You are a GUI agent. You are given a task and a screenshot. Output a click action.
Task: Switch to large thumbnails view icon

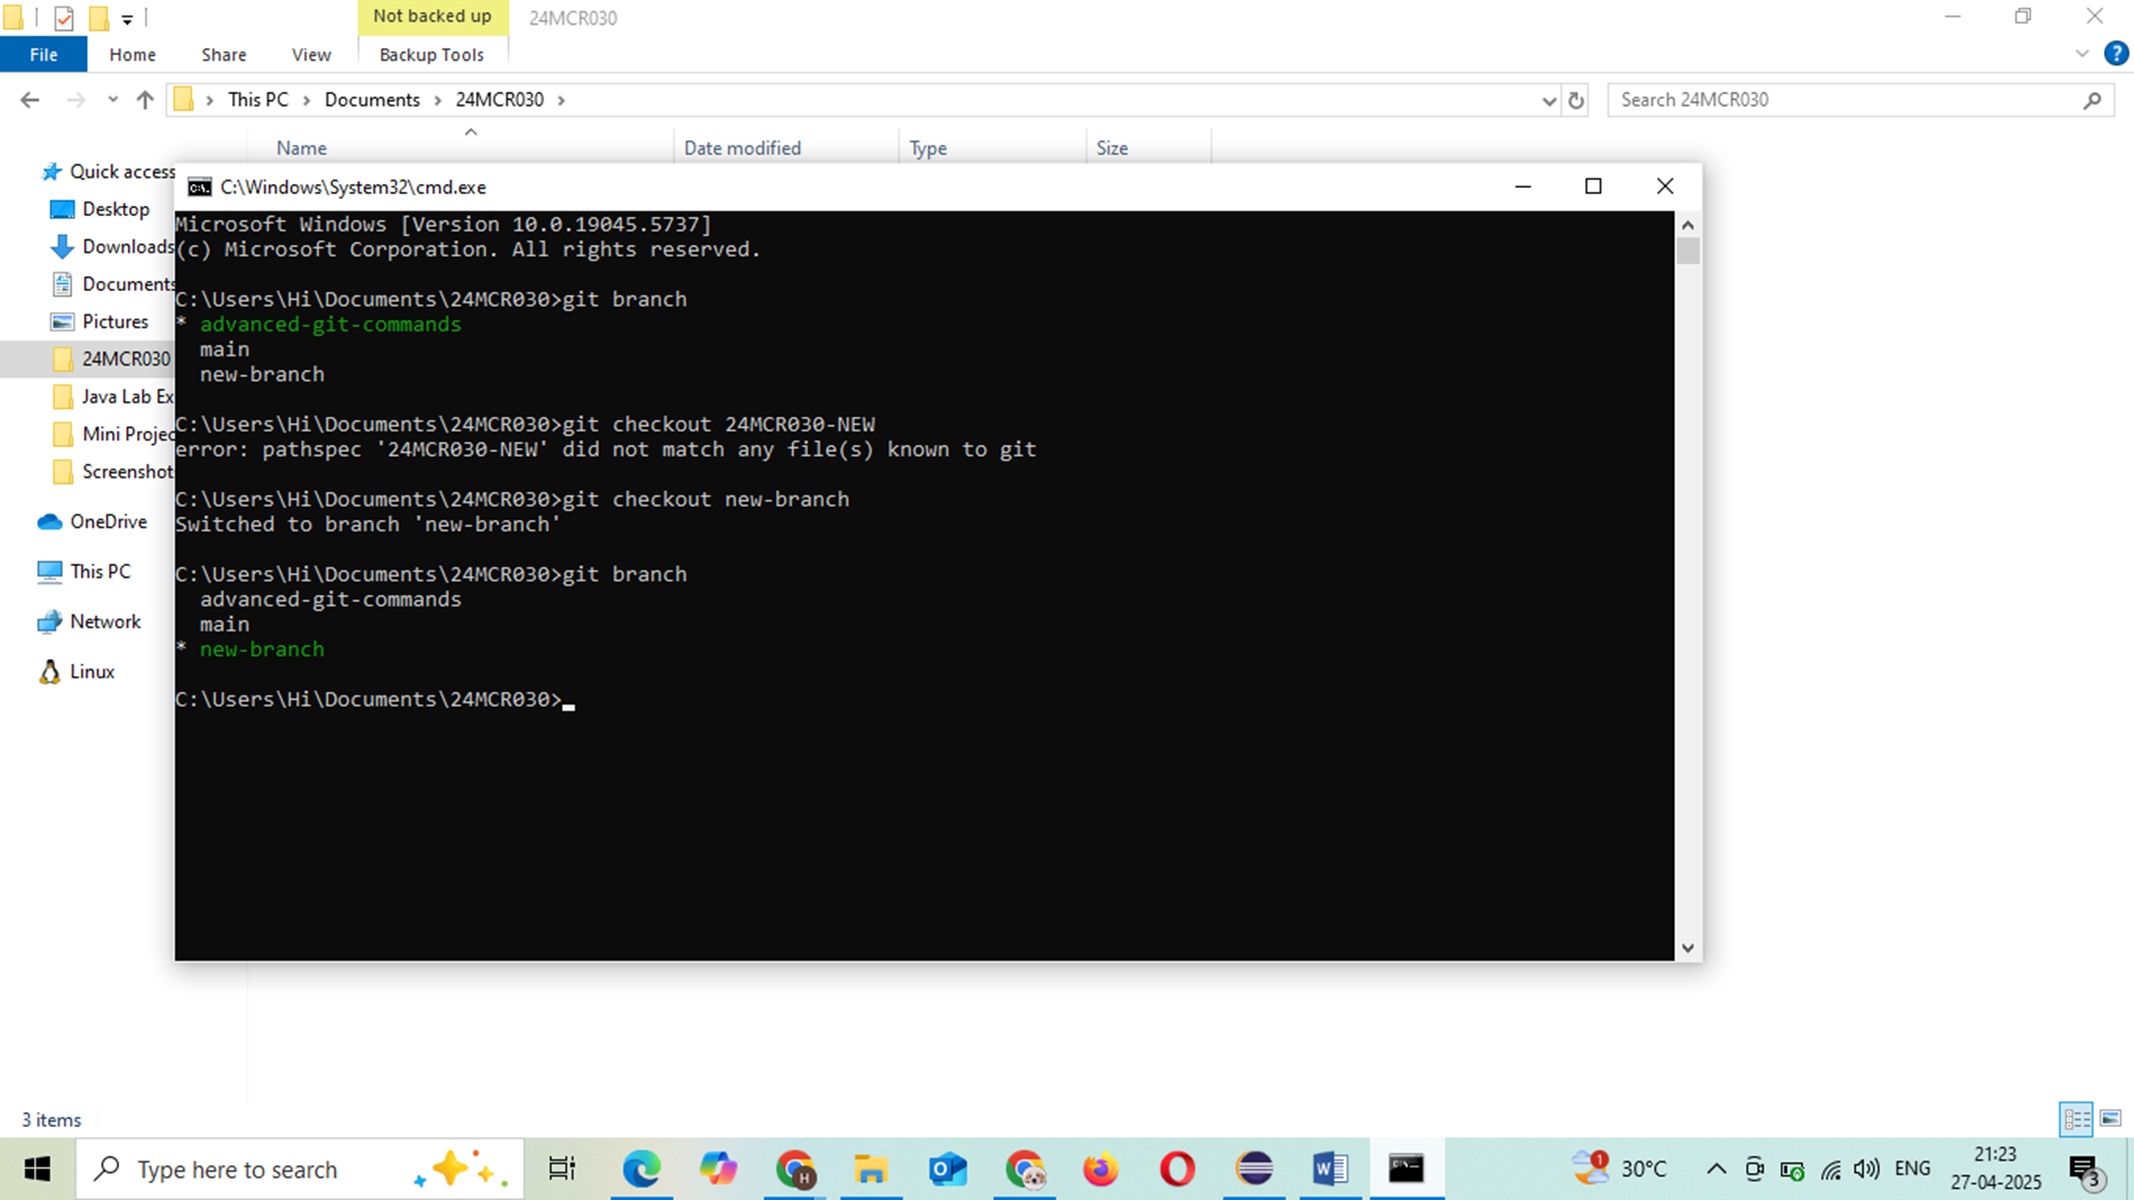[2110, 1119]
